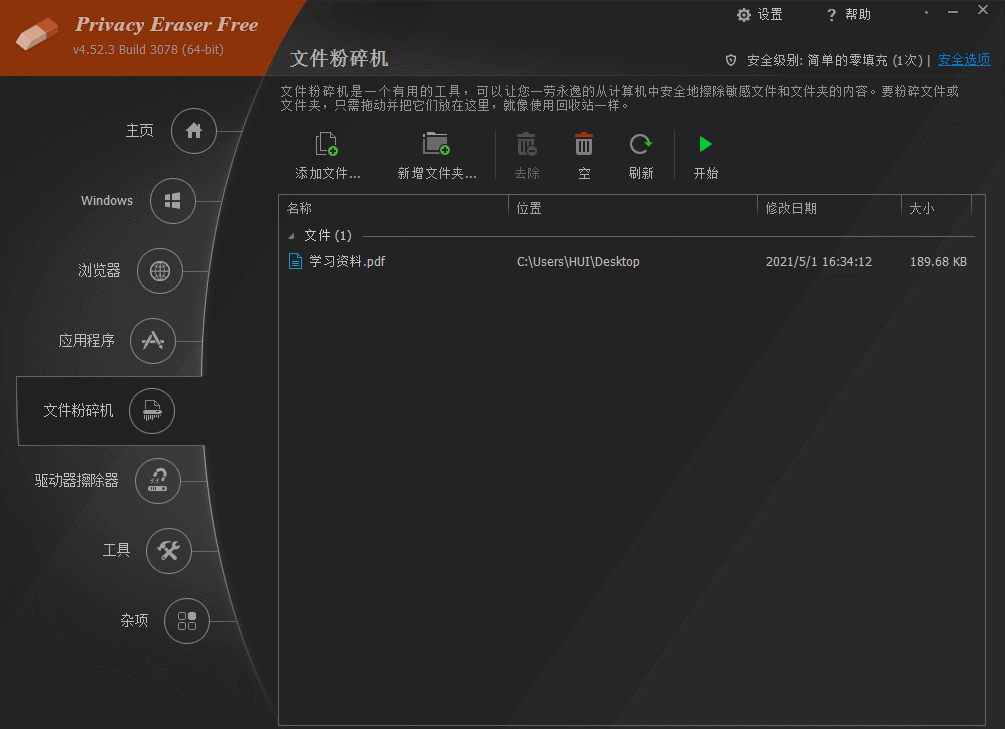Click the C:\Users\HUI\Desktop location cell

click(578, 262)
